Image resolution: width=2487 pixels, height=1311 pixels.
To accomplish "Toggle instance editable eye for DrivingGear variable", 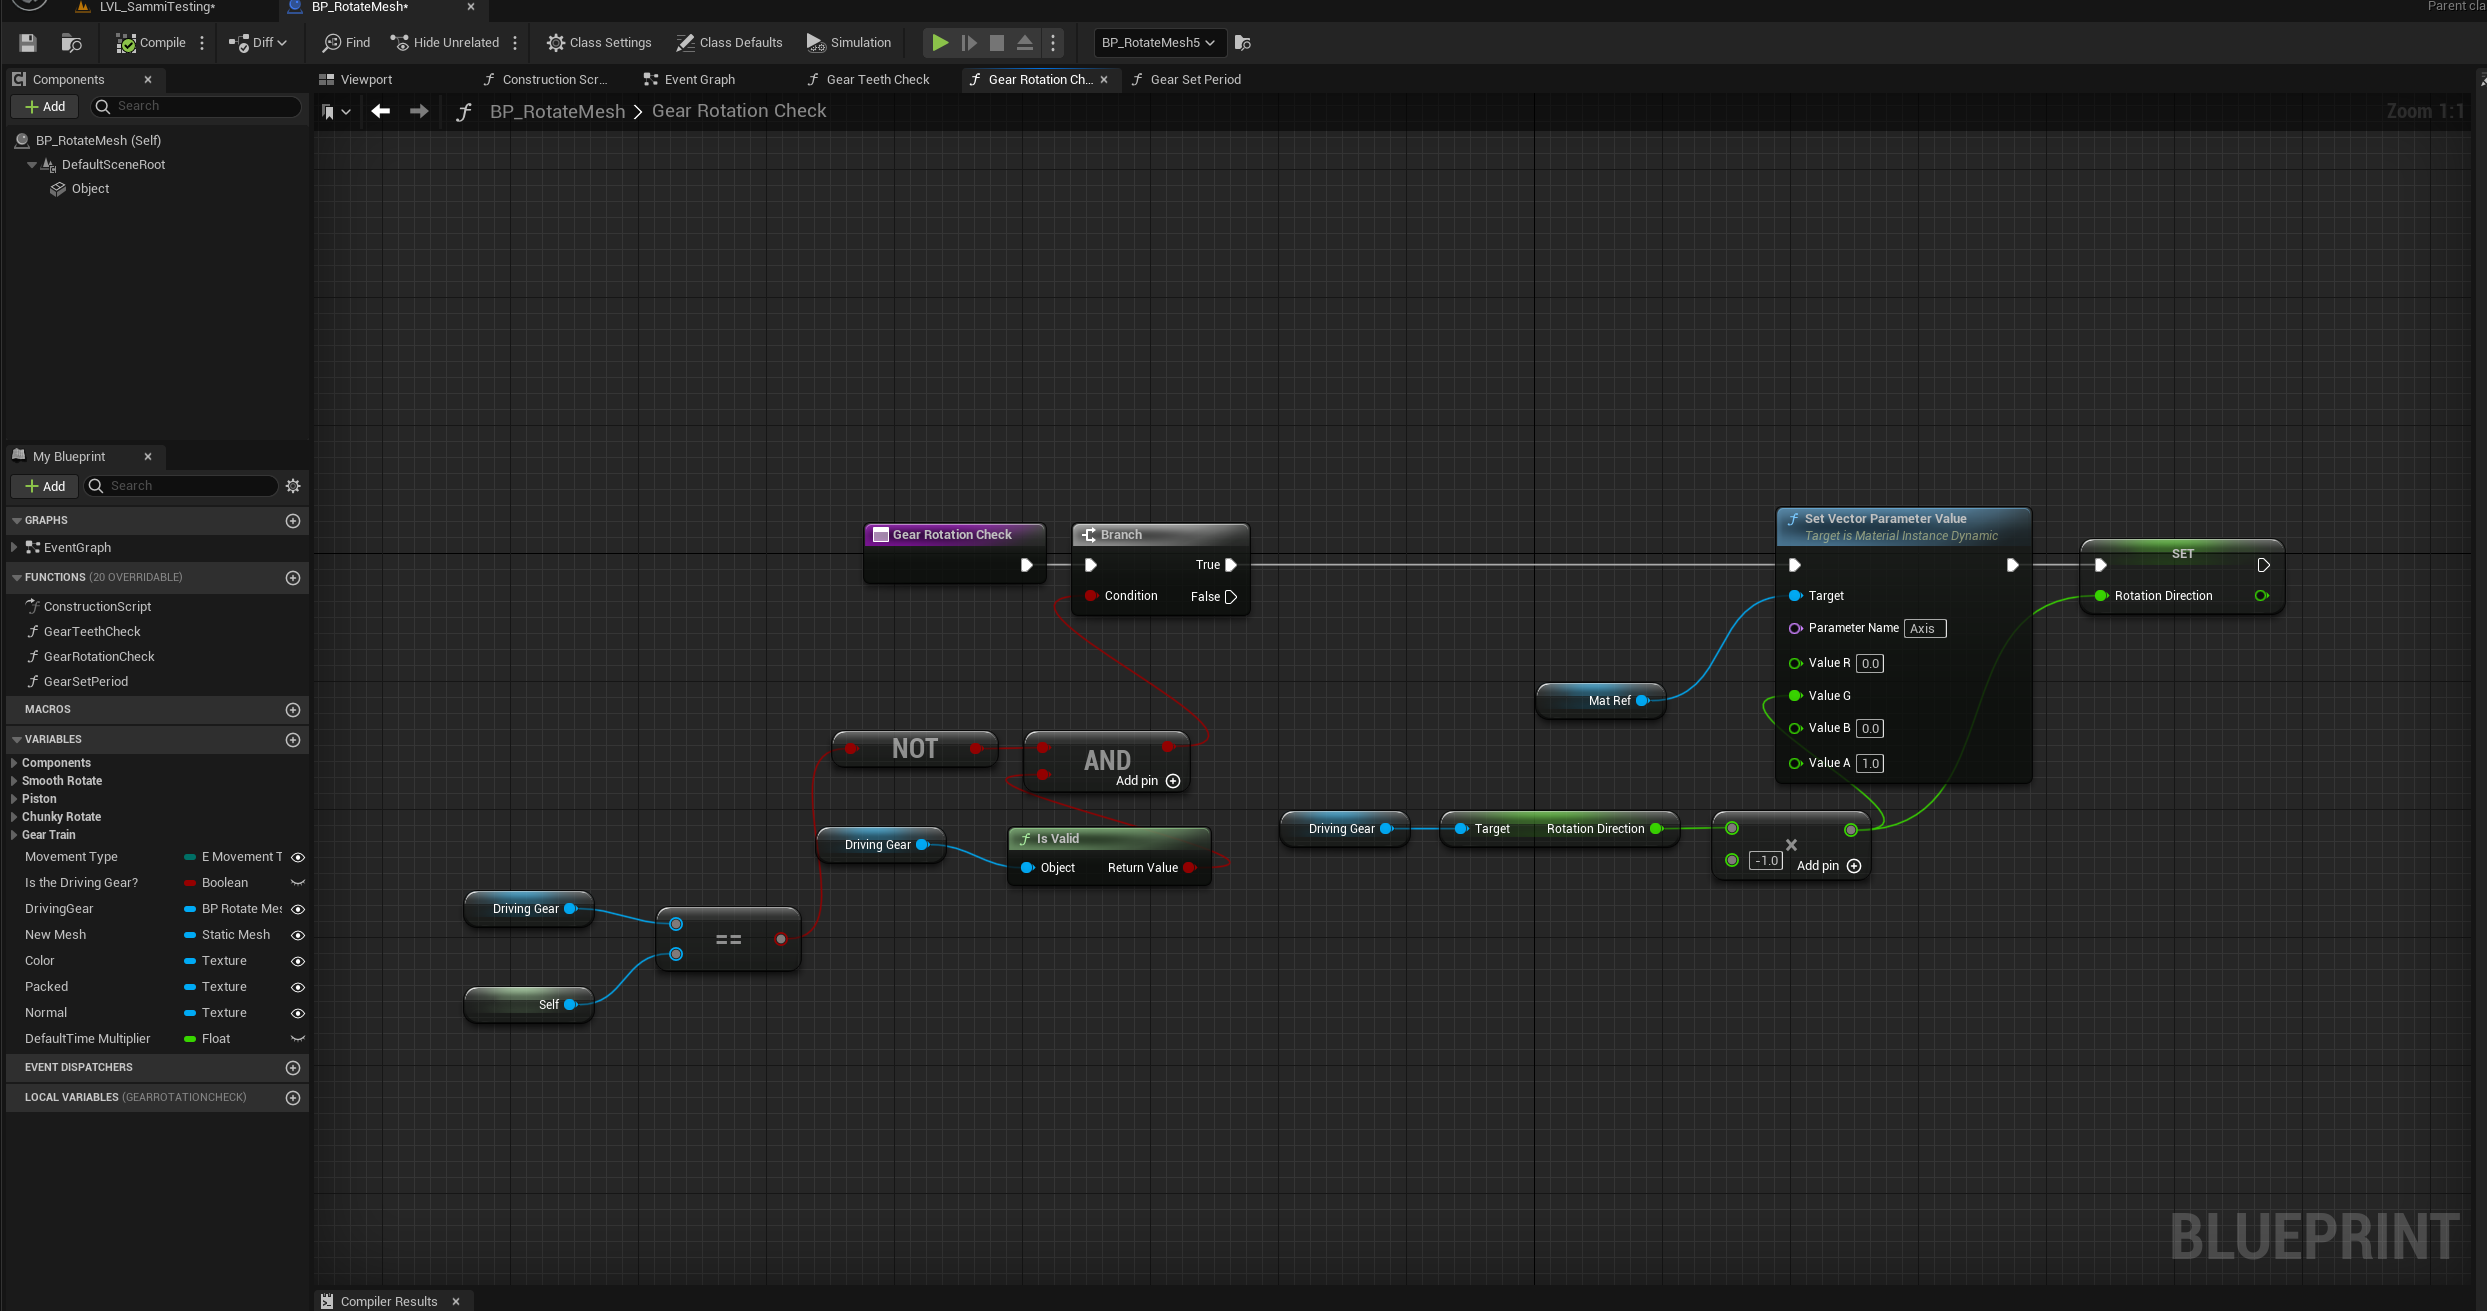I will pyautogui.click(x=297, y=908).
